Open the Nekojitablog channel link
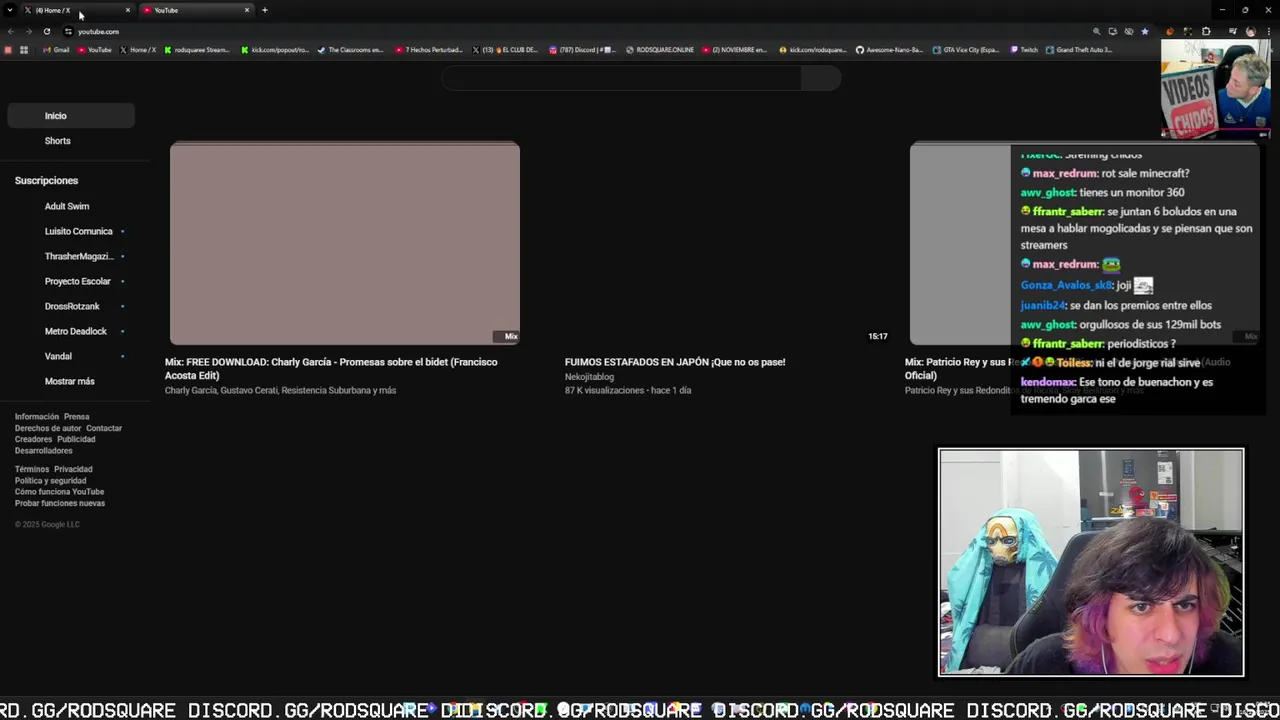This screenshot has height=720, width=1280. coord(589,377)
